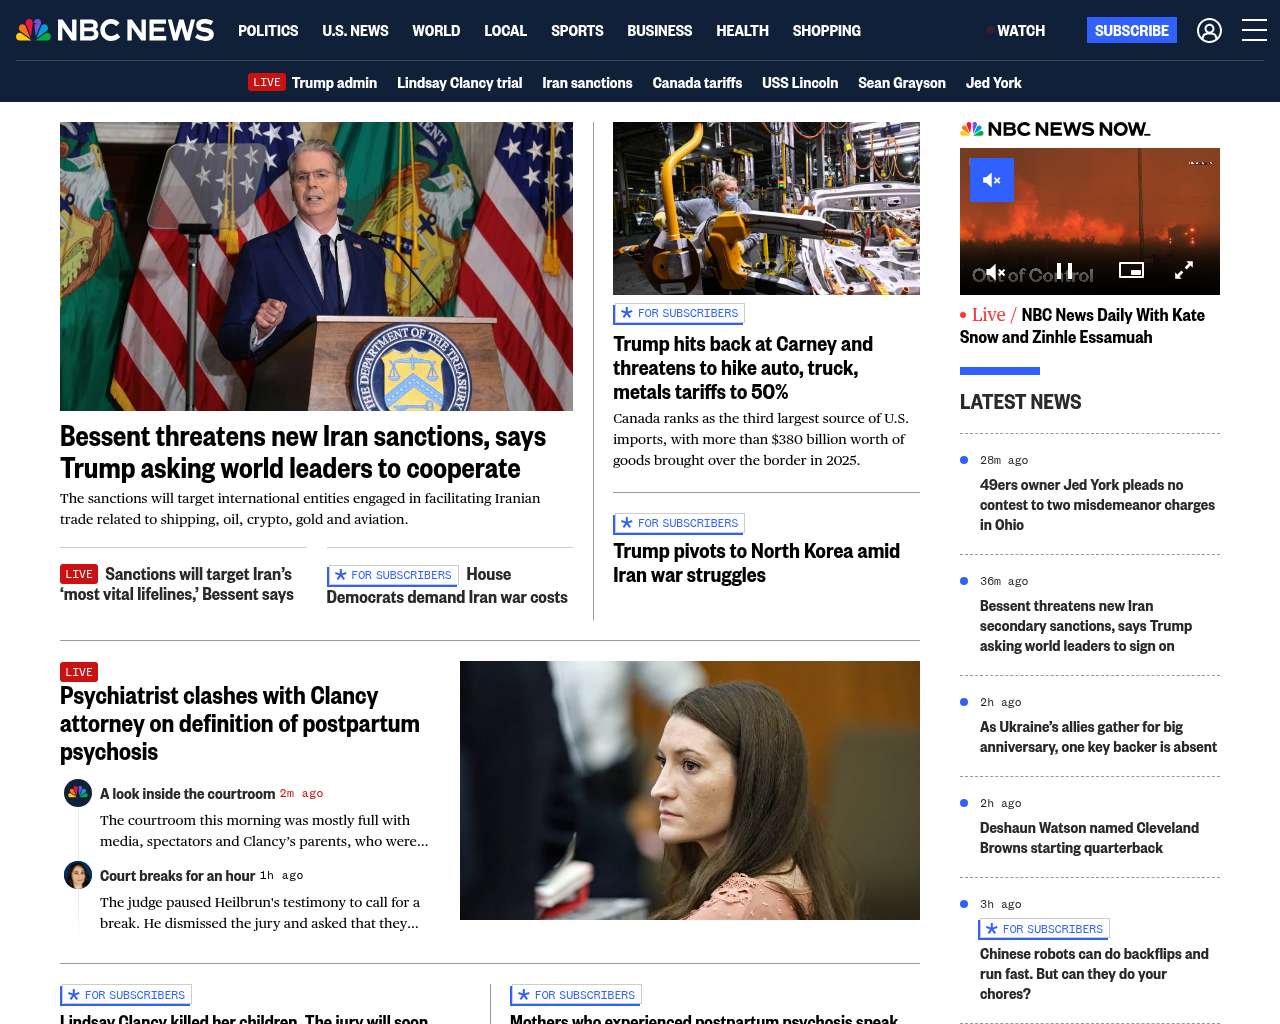Unmute video using the blue speaker button

click(x=992, y=180)
